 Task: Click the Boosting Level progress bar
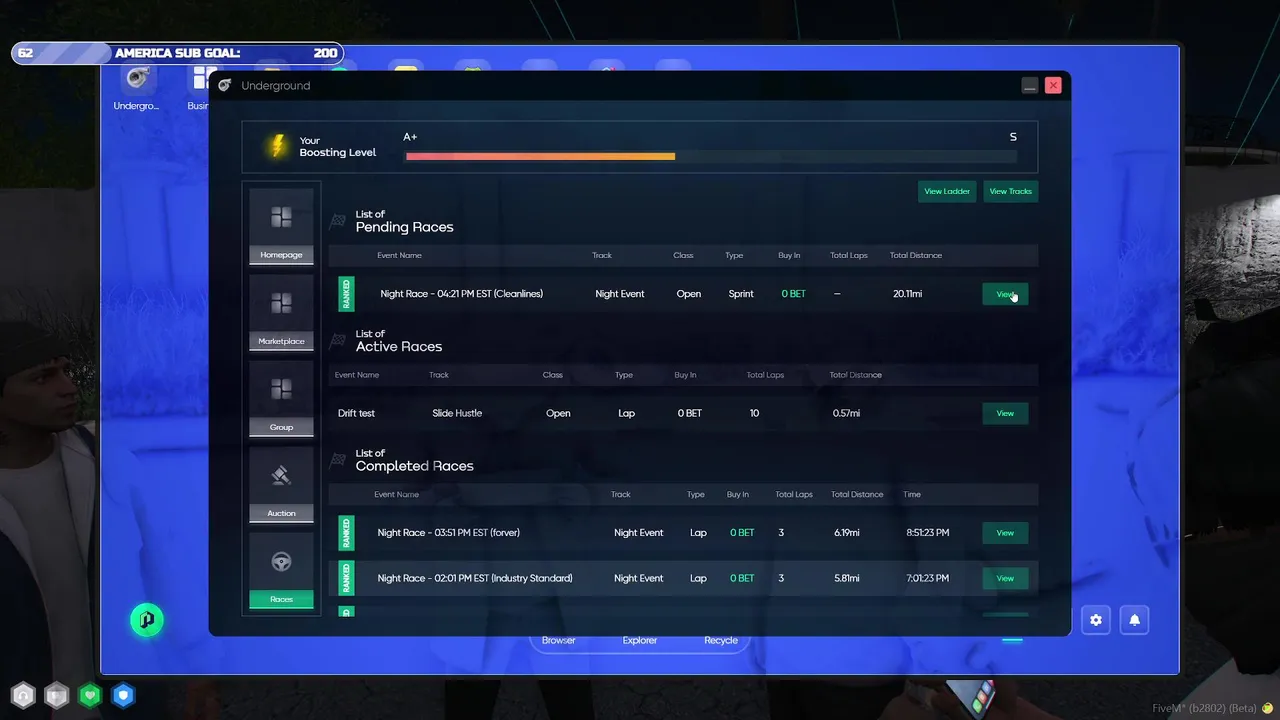click(x=711, y=156)
